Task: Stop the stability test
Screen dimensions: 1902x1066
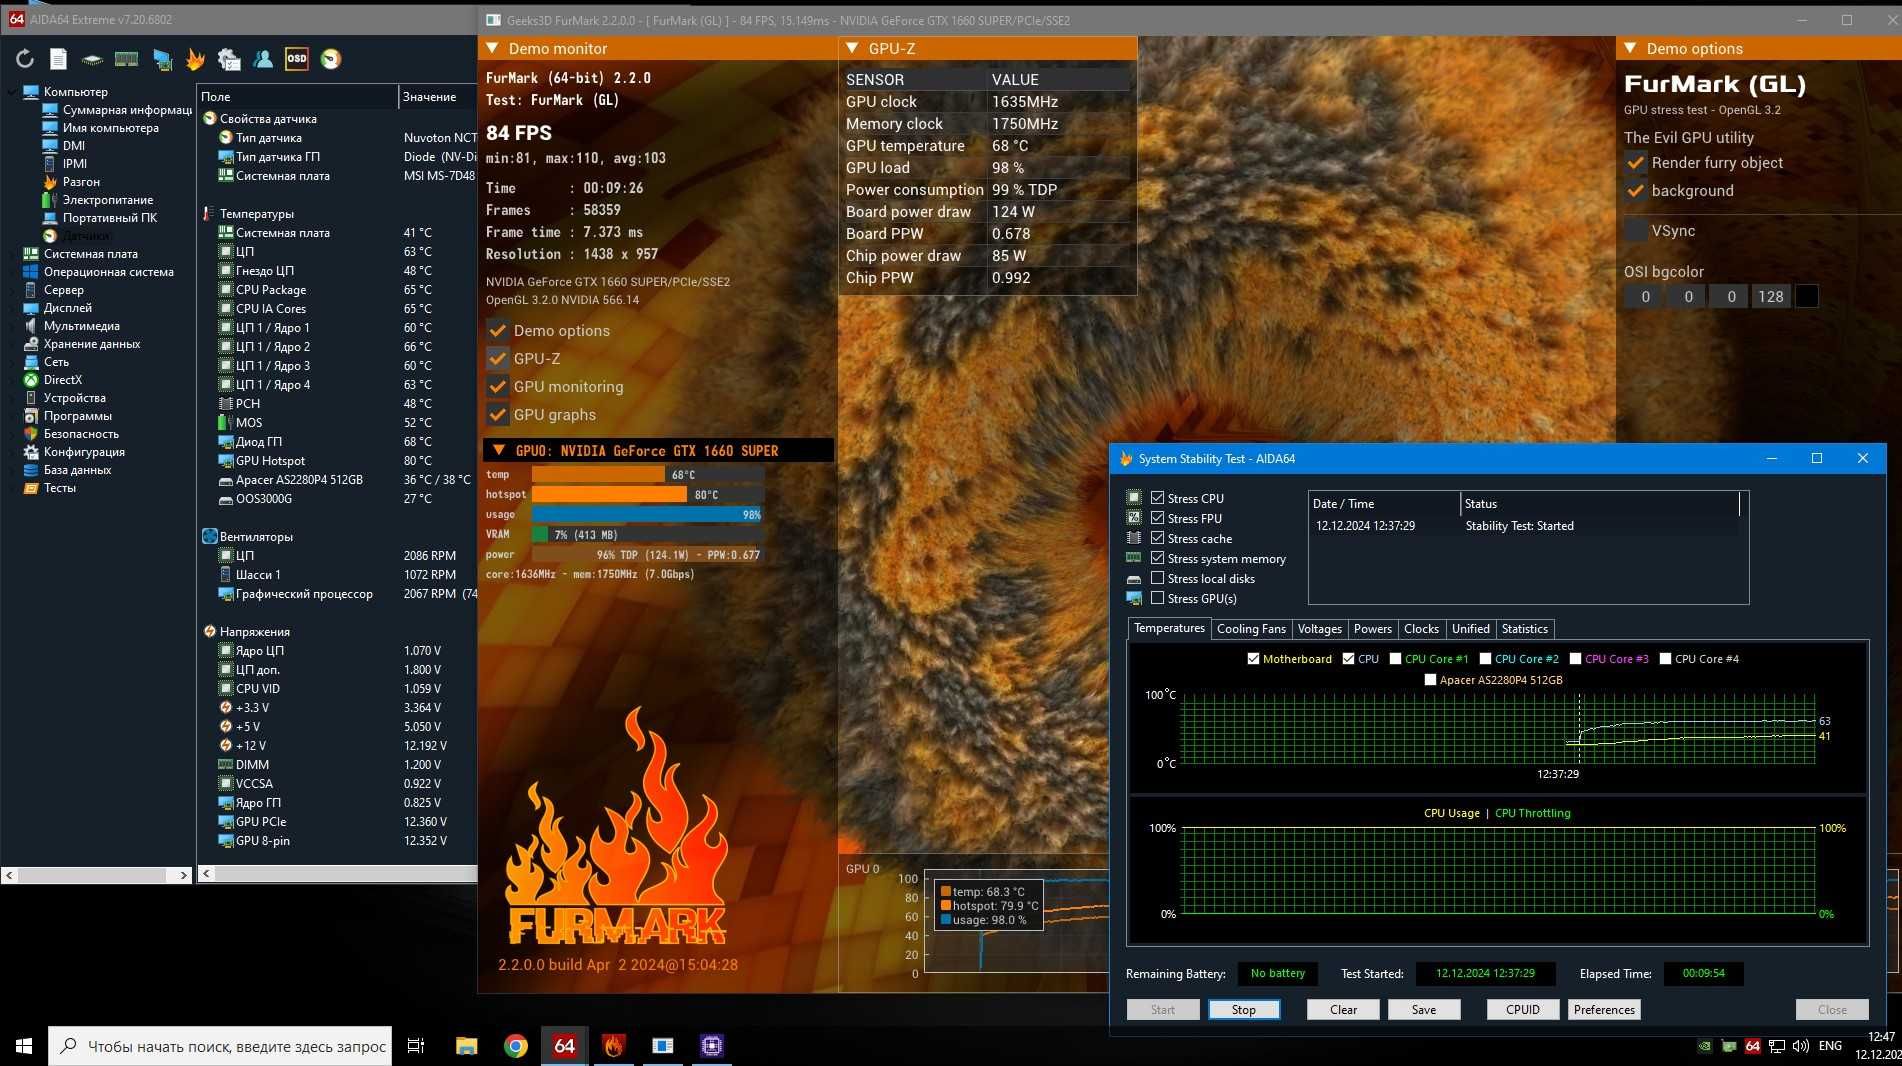Action: [1243, 1010]
